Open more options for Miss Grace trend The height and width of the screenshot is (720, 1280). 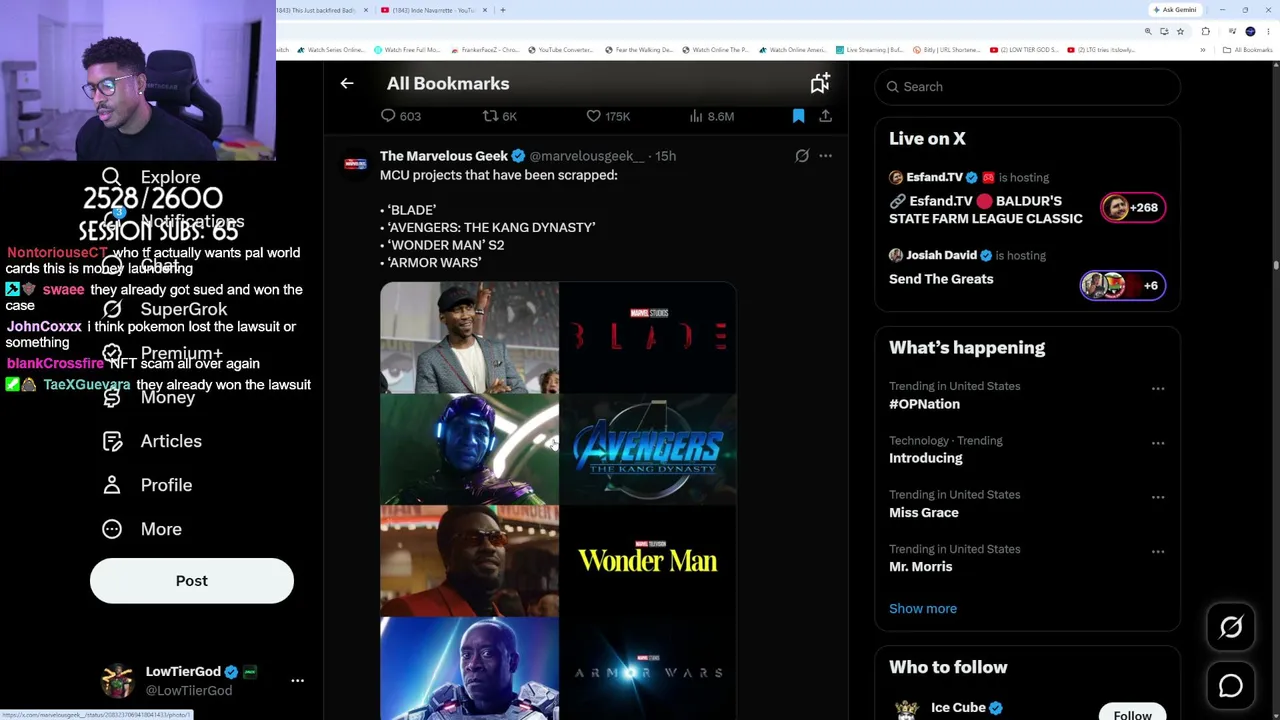point(1158,497)
